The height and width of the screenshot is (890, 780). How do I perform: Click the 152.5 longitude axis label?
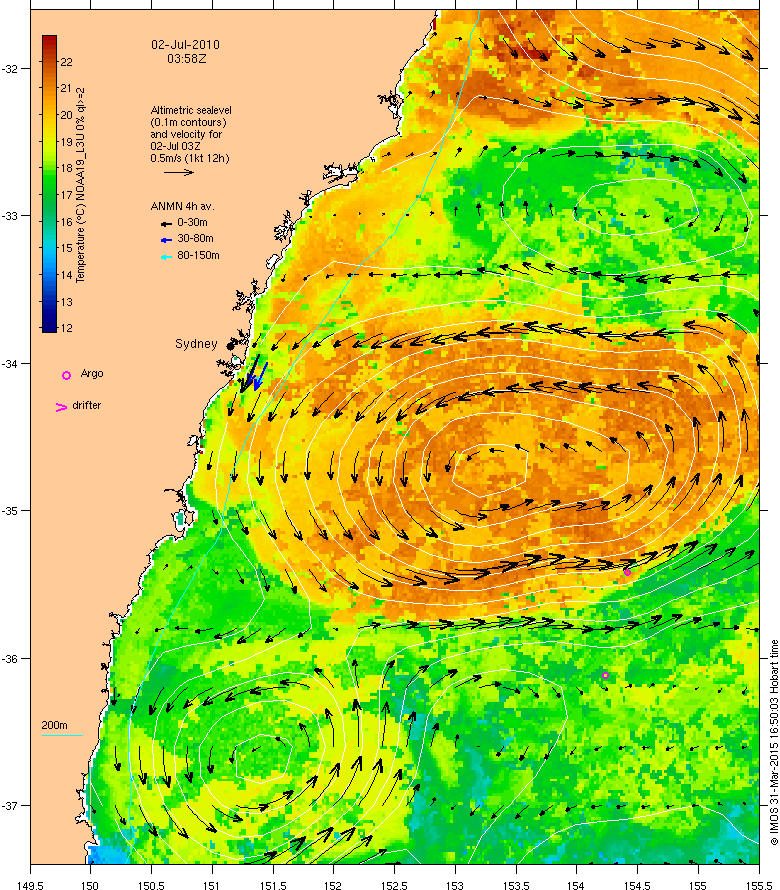(394, 885)
